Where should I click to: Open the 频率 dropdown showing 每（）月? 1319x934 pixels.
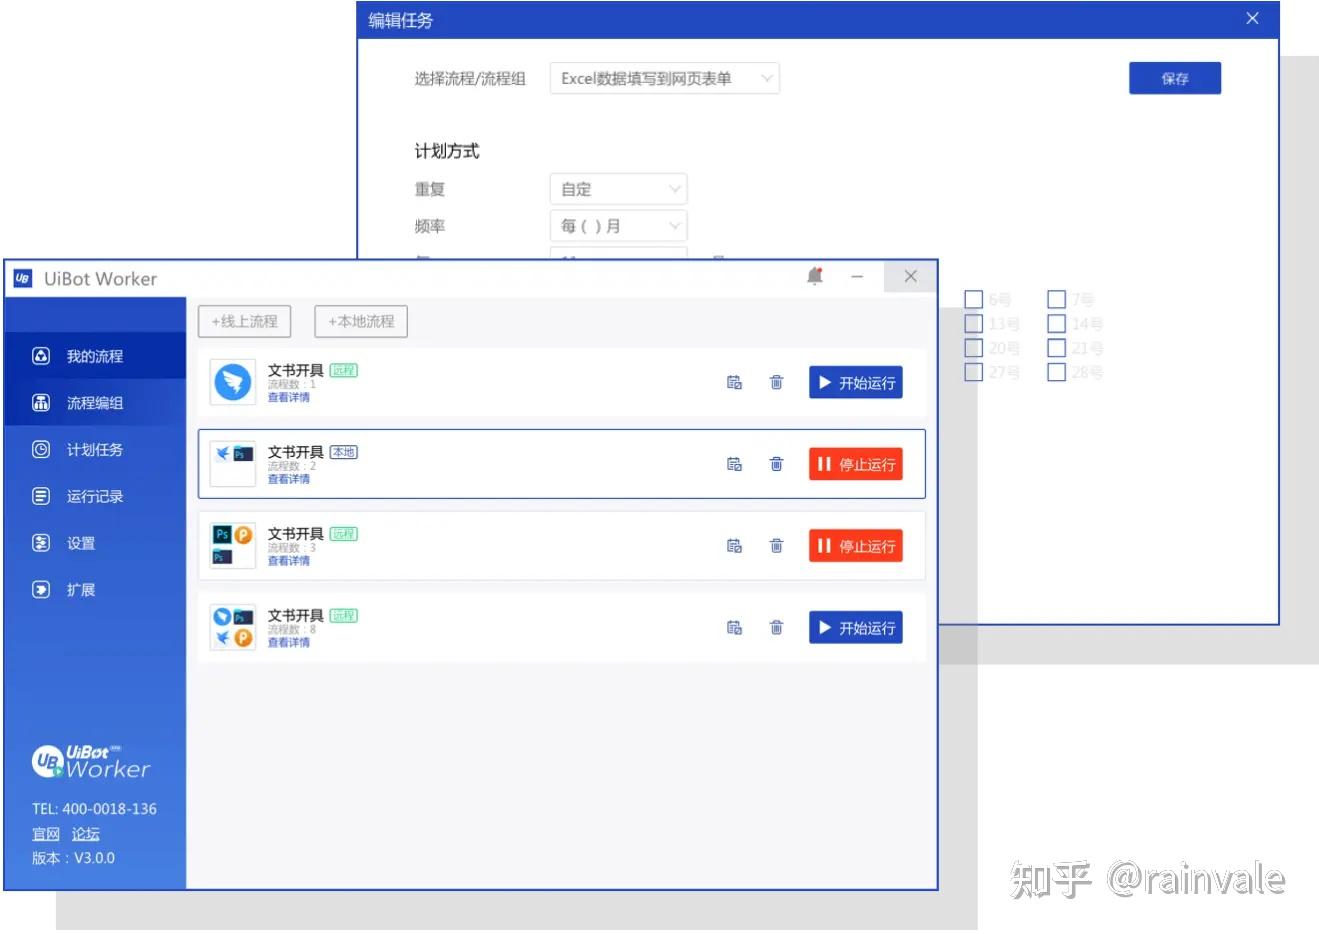tap(618, 225)
